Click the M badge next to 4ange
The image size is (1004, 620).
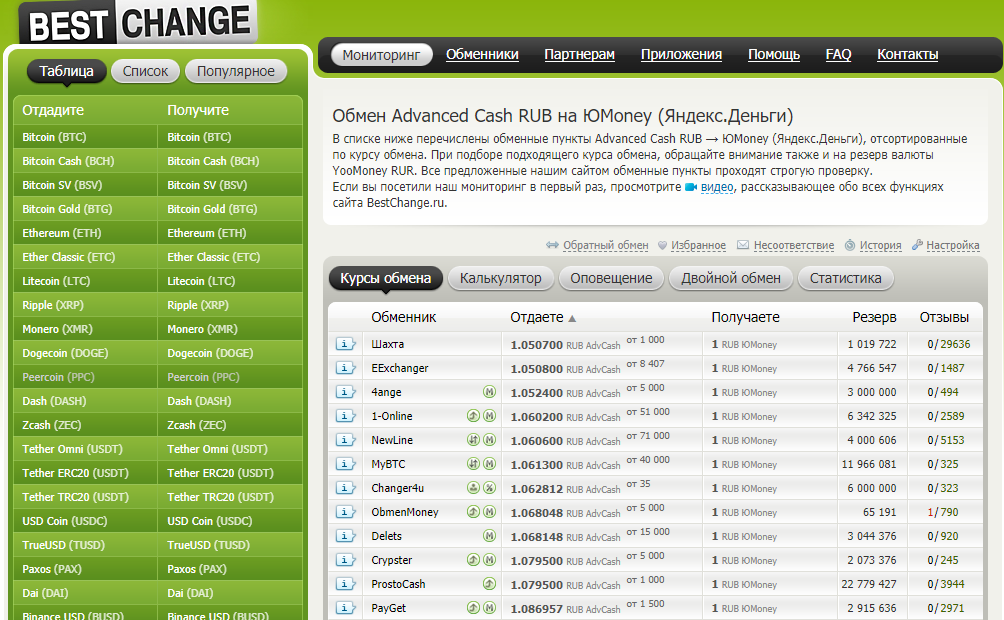[x=489, y=392]
